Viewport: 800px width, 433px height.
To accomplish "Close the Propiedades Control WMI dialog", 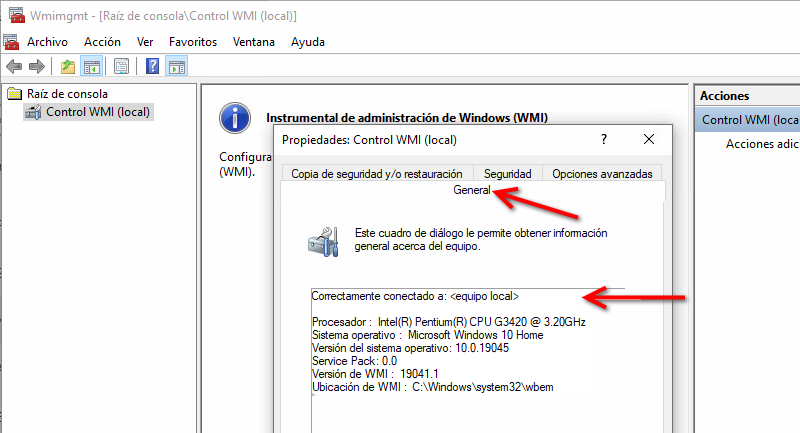I will coord(648,139).
